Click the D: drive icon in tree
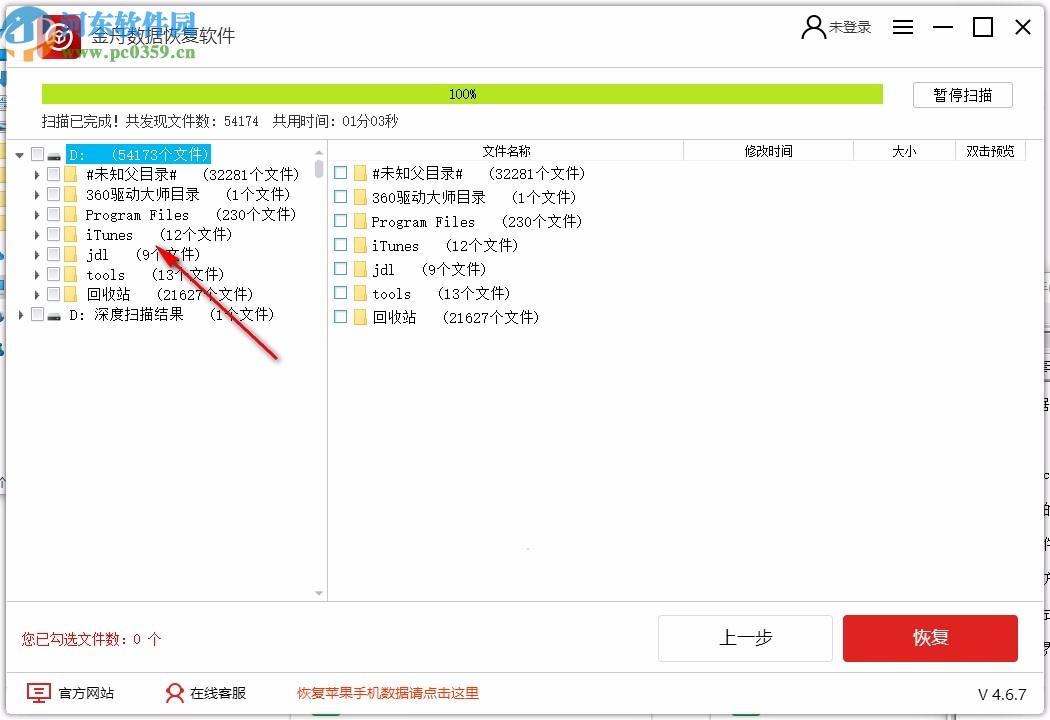 54,154
